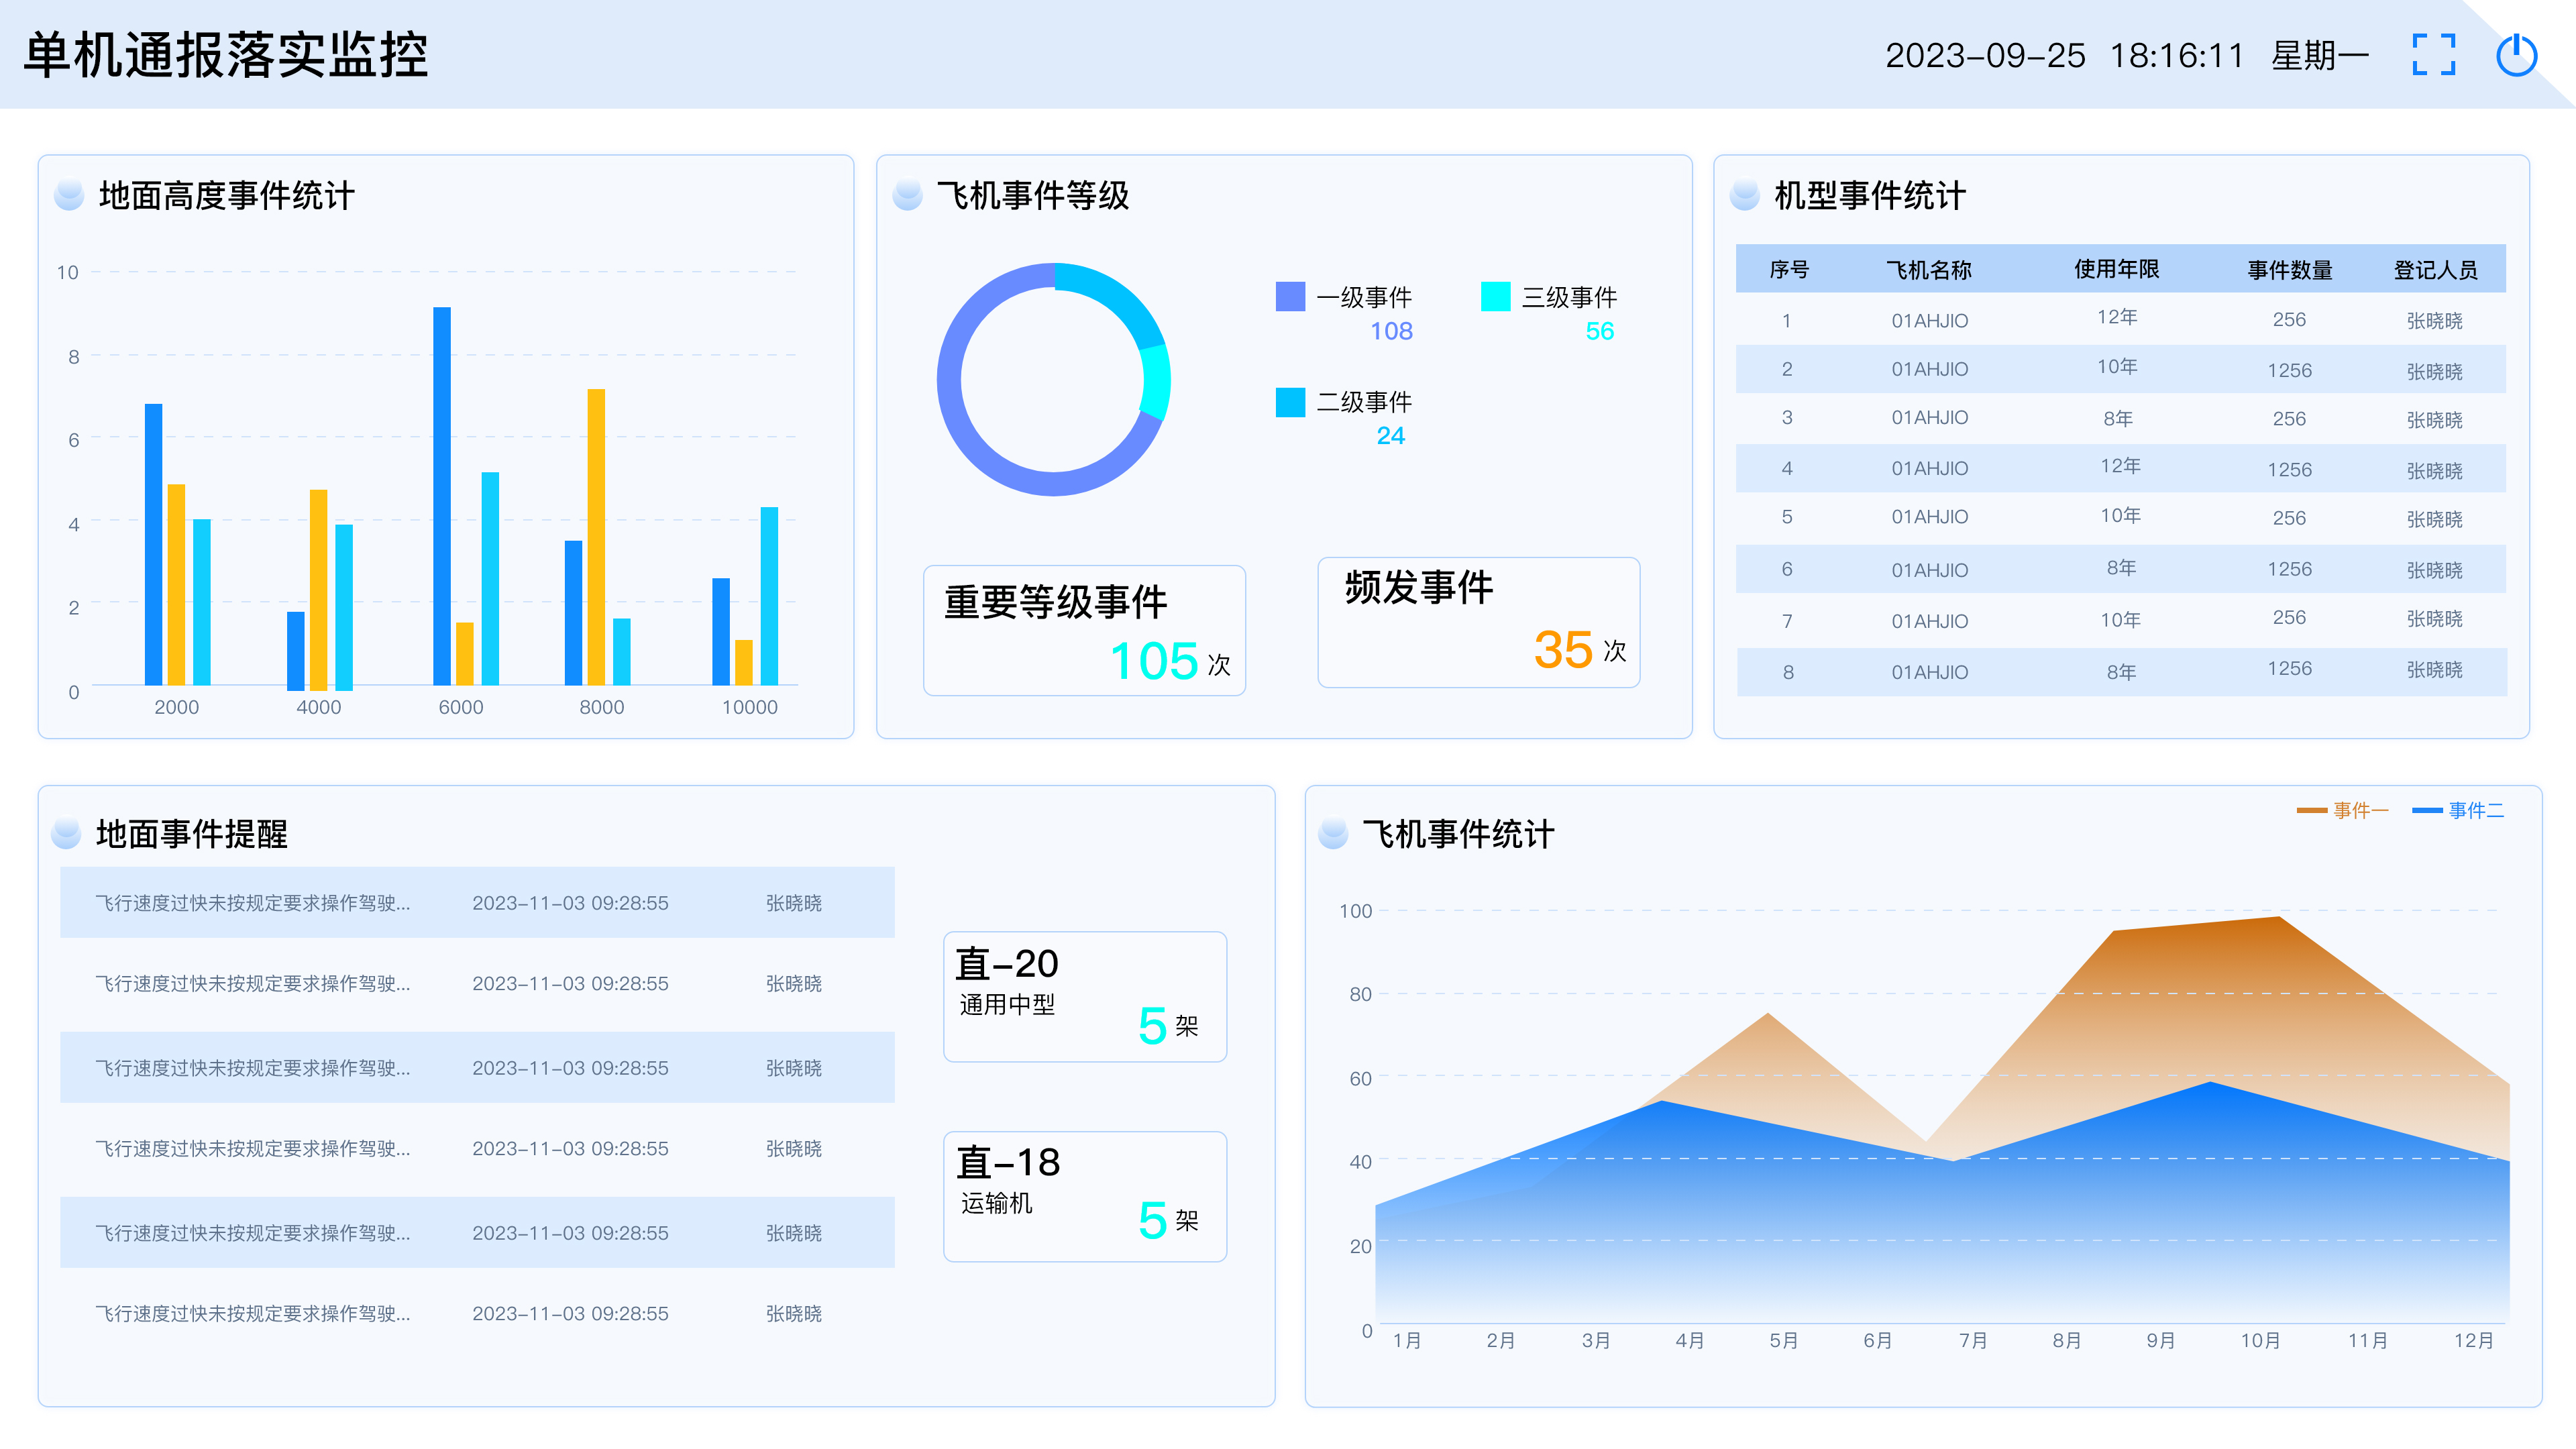
Task: Open the 重要等级事件 card
Action: coord(1084,630)
